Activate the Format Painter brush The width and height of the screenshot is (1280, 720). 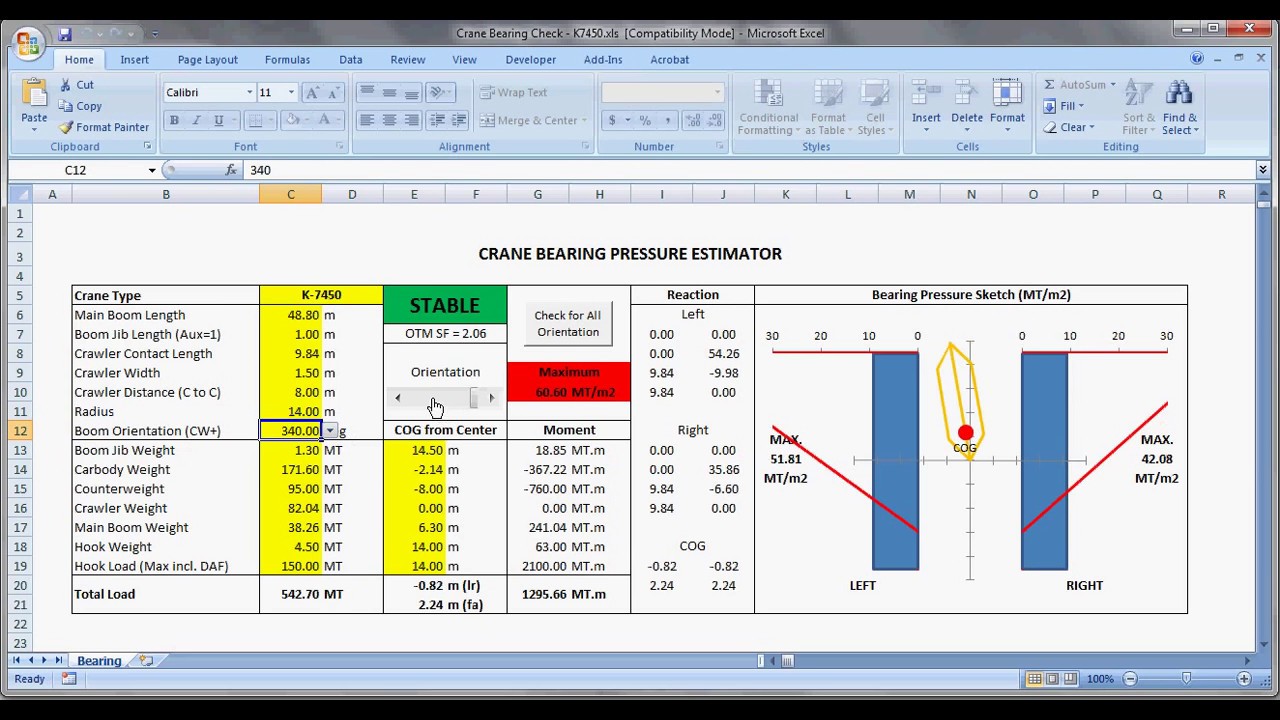pos(104,127)
